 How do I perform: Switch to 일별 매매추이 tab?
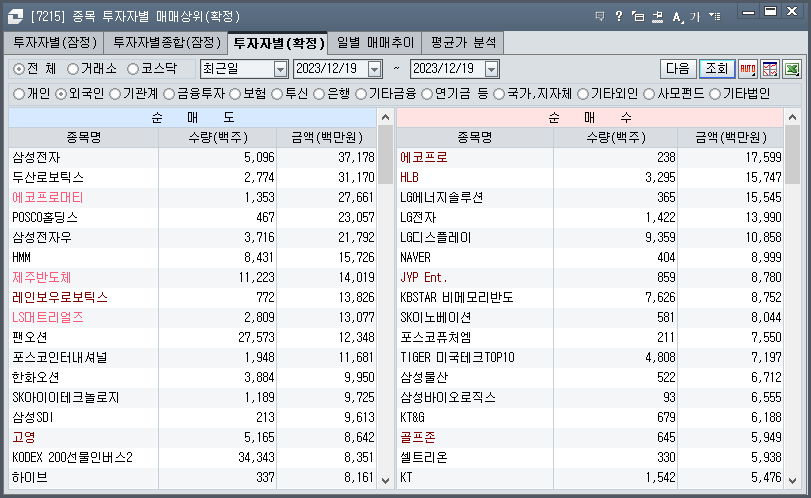click(x=376, y=42)
